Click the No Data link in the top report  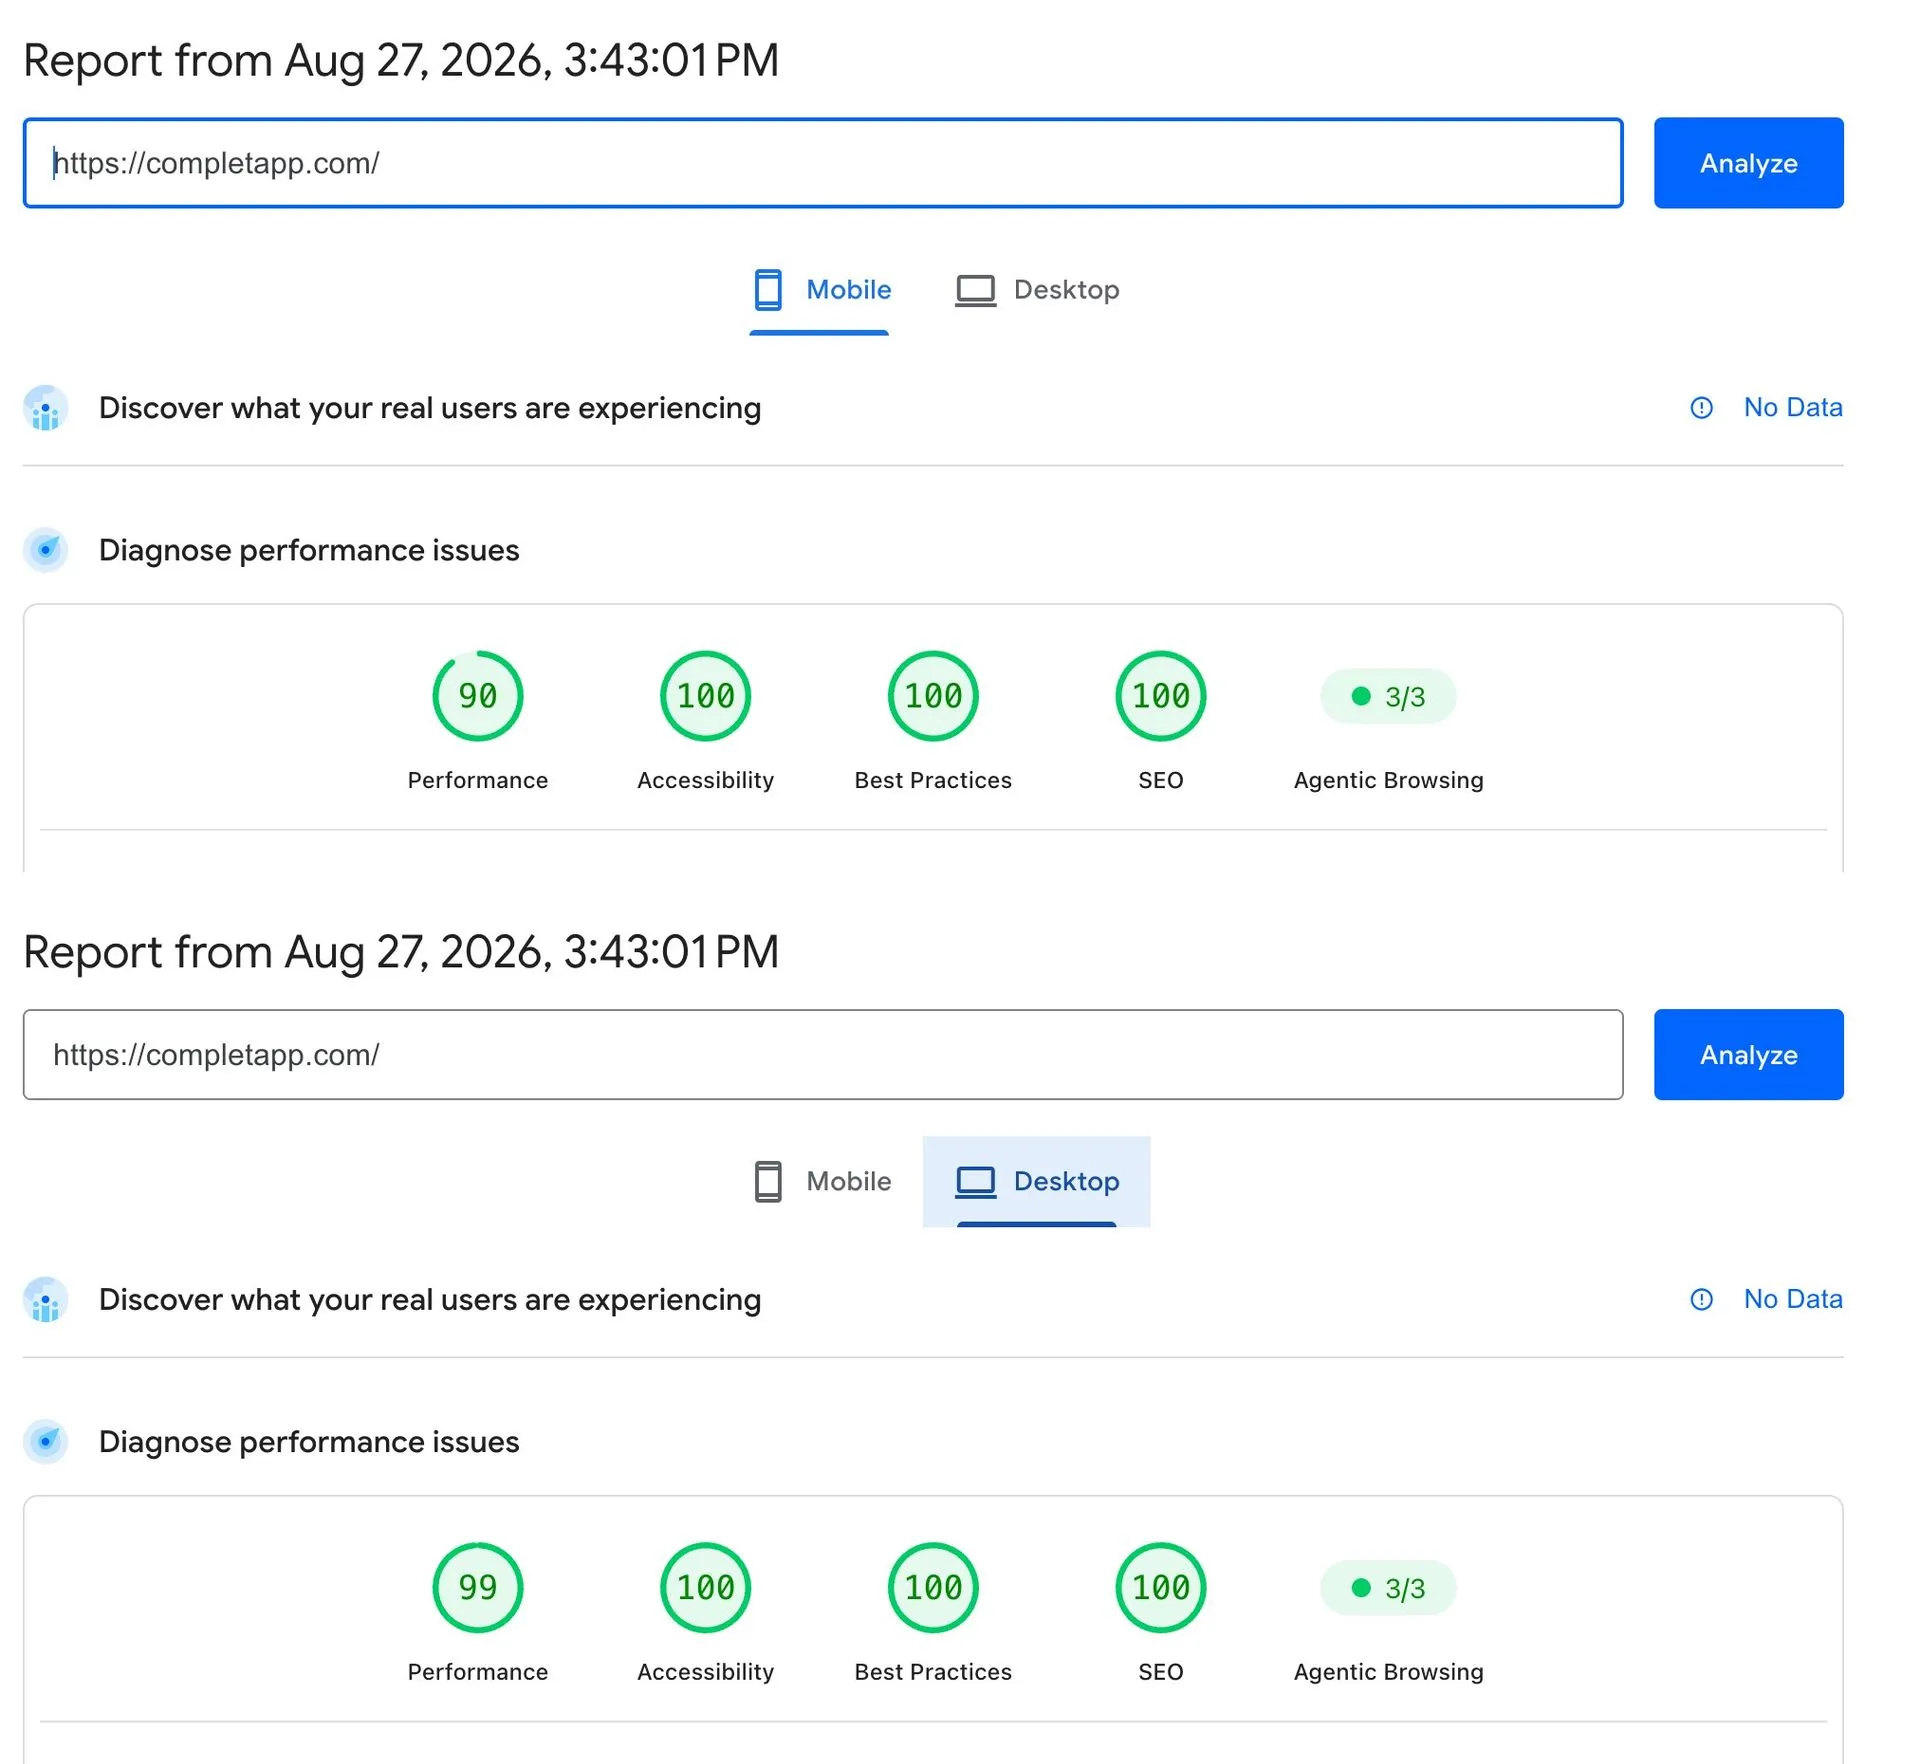(x=1793, y=407)
